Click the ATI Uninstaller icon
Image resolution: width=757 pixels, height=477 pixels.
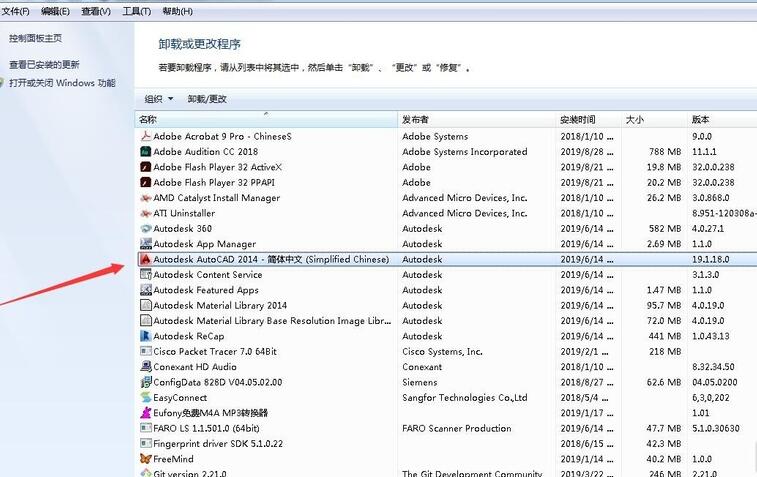tap(145, 213)
